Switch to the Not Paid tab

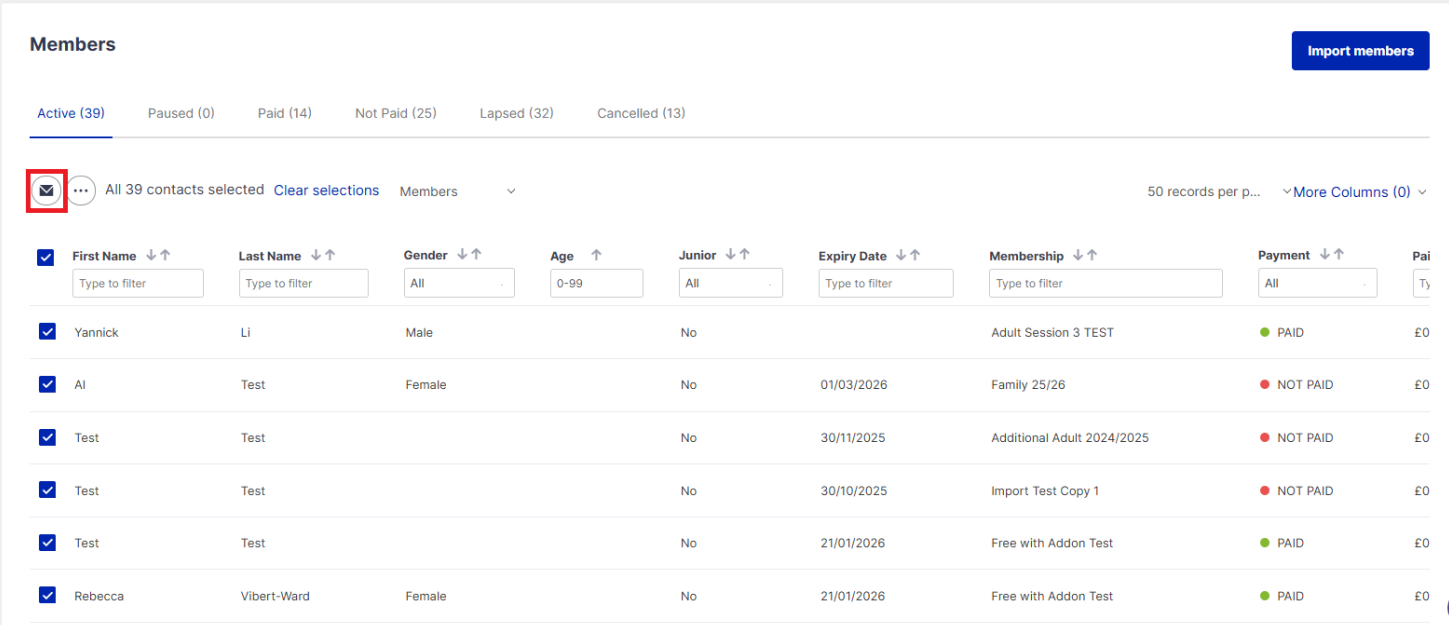click(395, 113)
